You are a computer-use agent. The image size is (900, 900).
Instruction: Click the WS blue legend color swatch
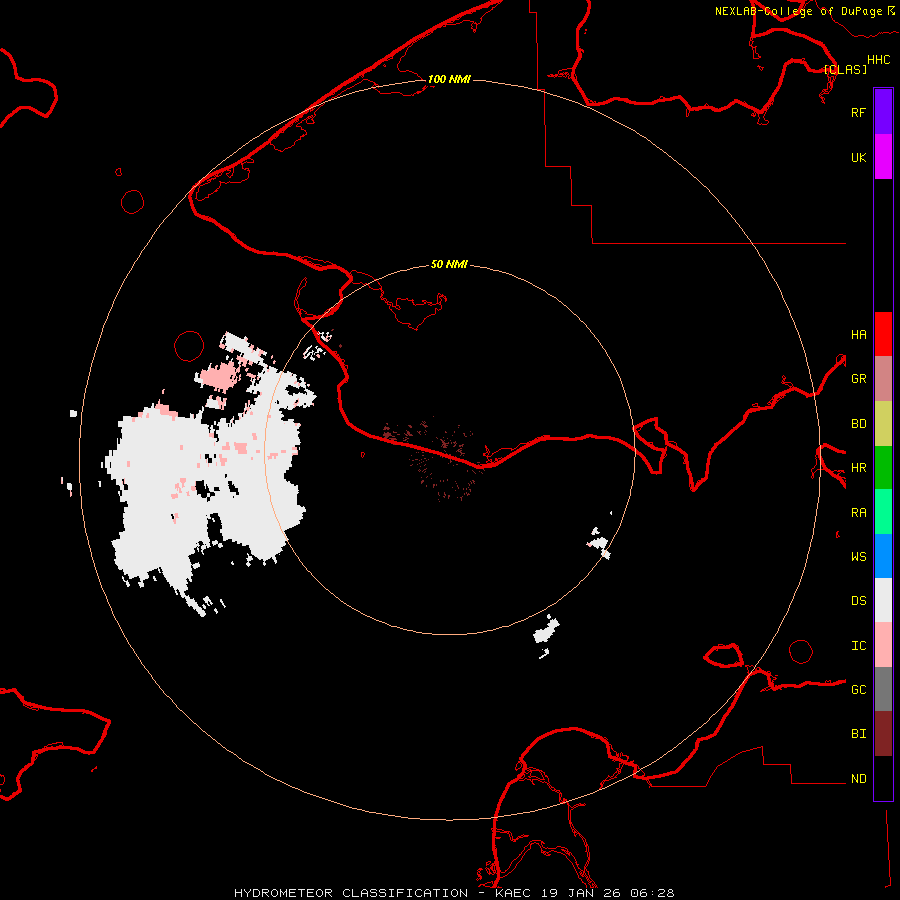pos(883,556)
